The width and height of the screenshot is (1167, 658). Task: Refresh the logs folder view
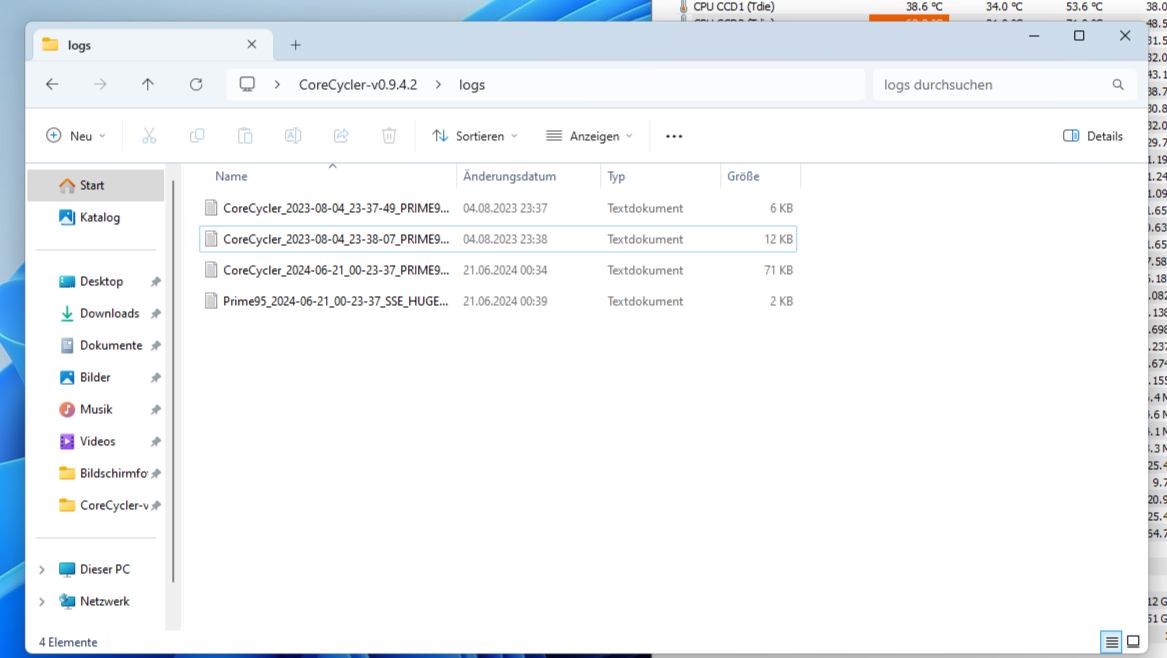196,85
